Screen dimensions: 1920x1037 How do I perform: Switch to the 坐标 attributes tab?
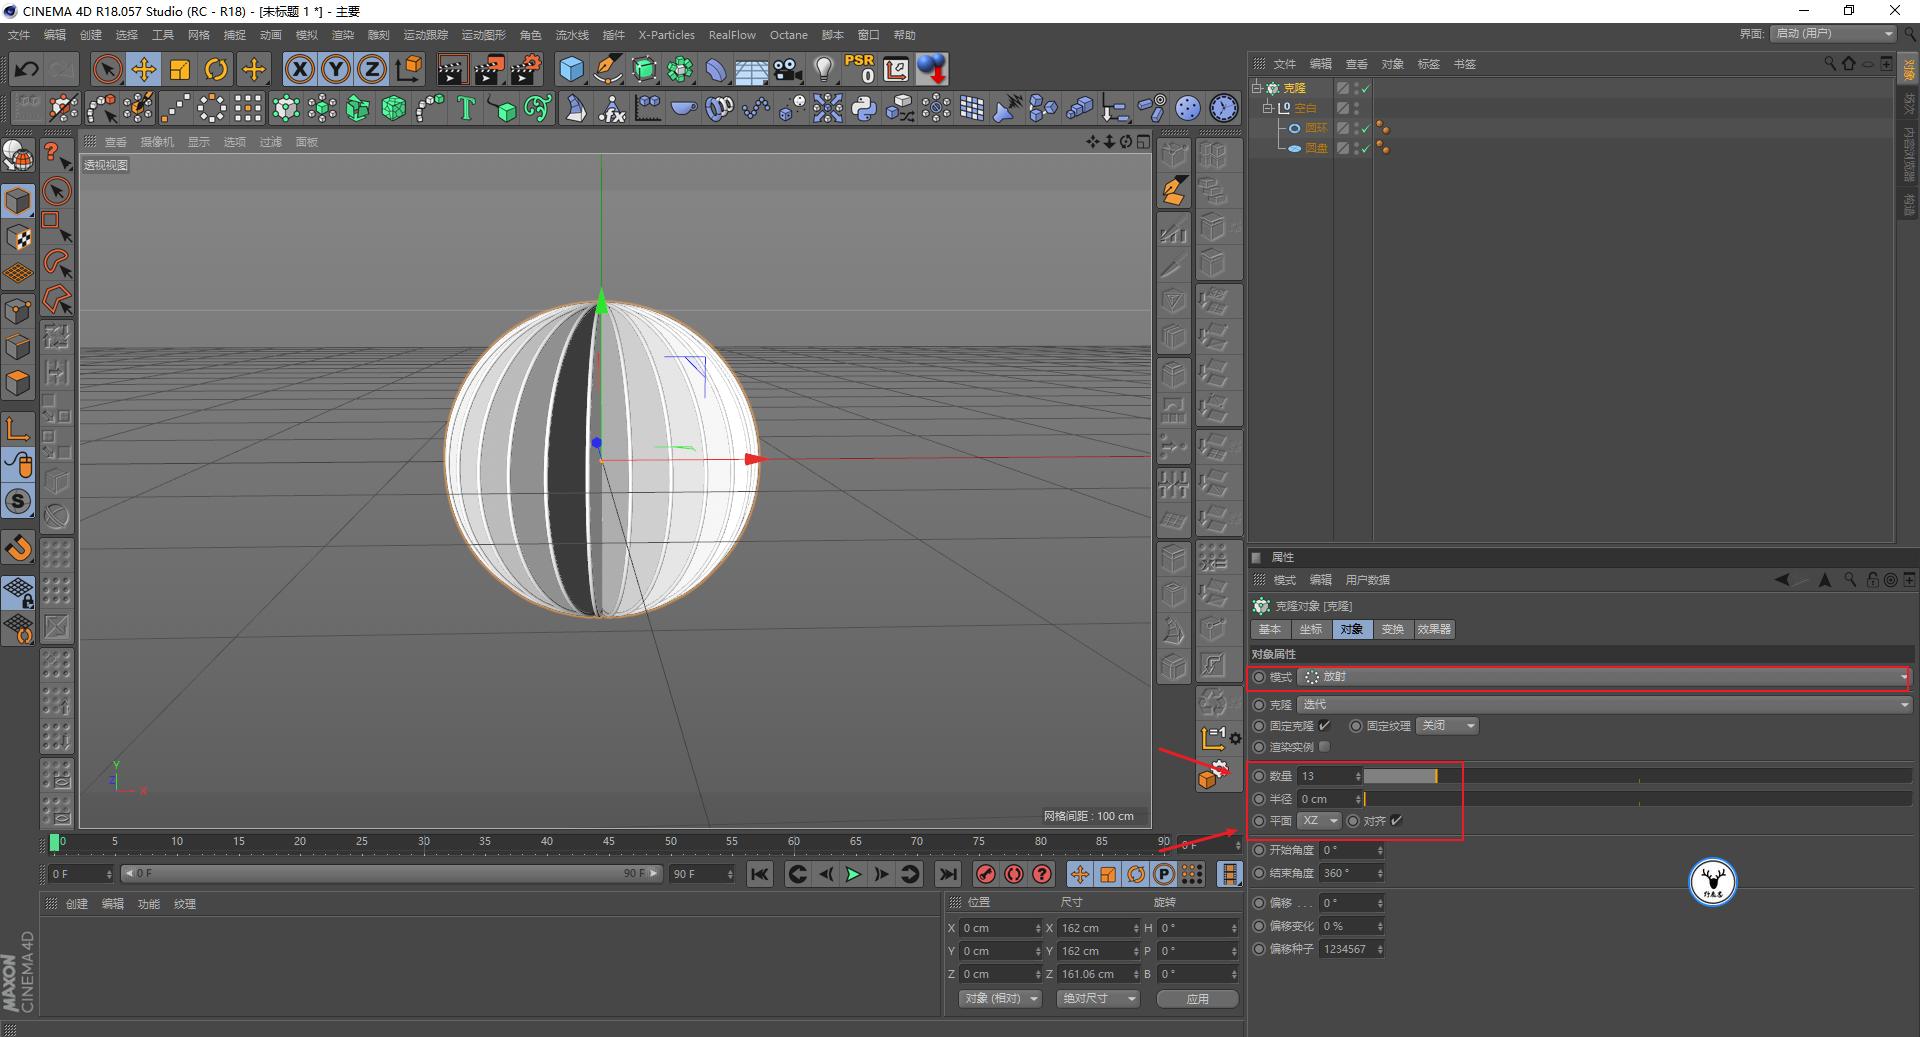click(x=1310, y=630)
